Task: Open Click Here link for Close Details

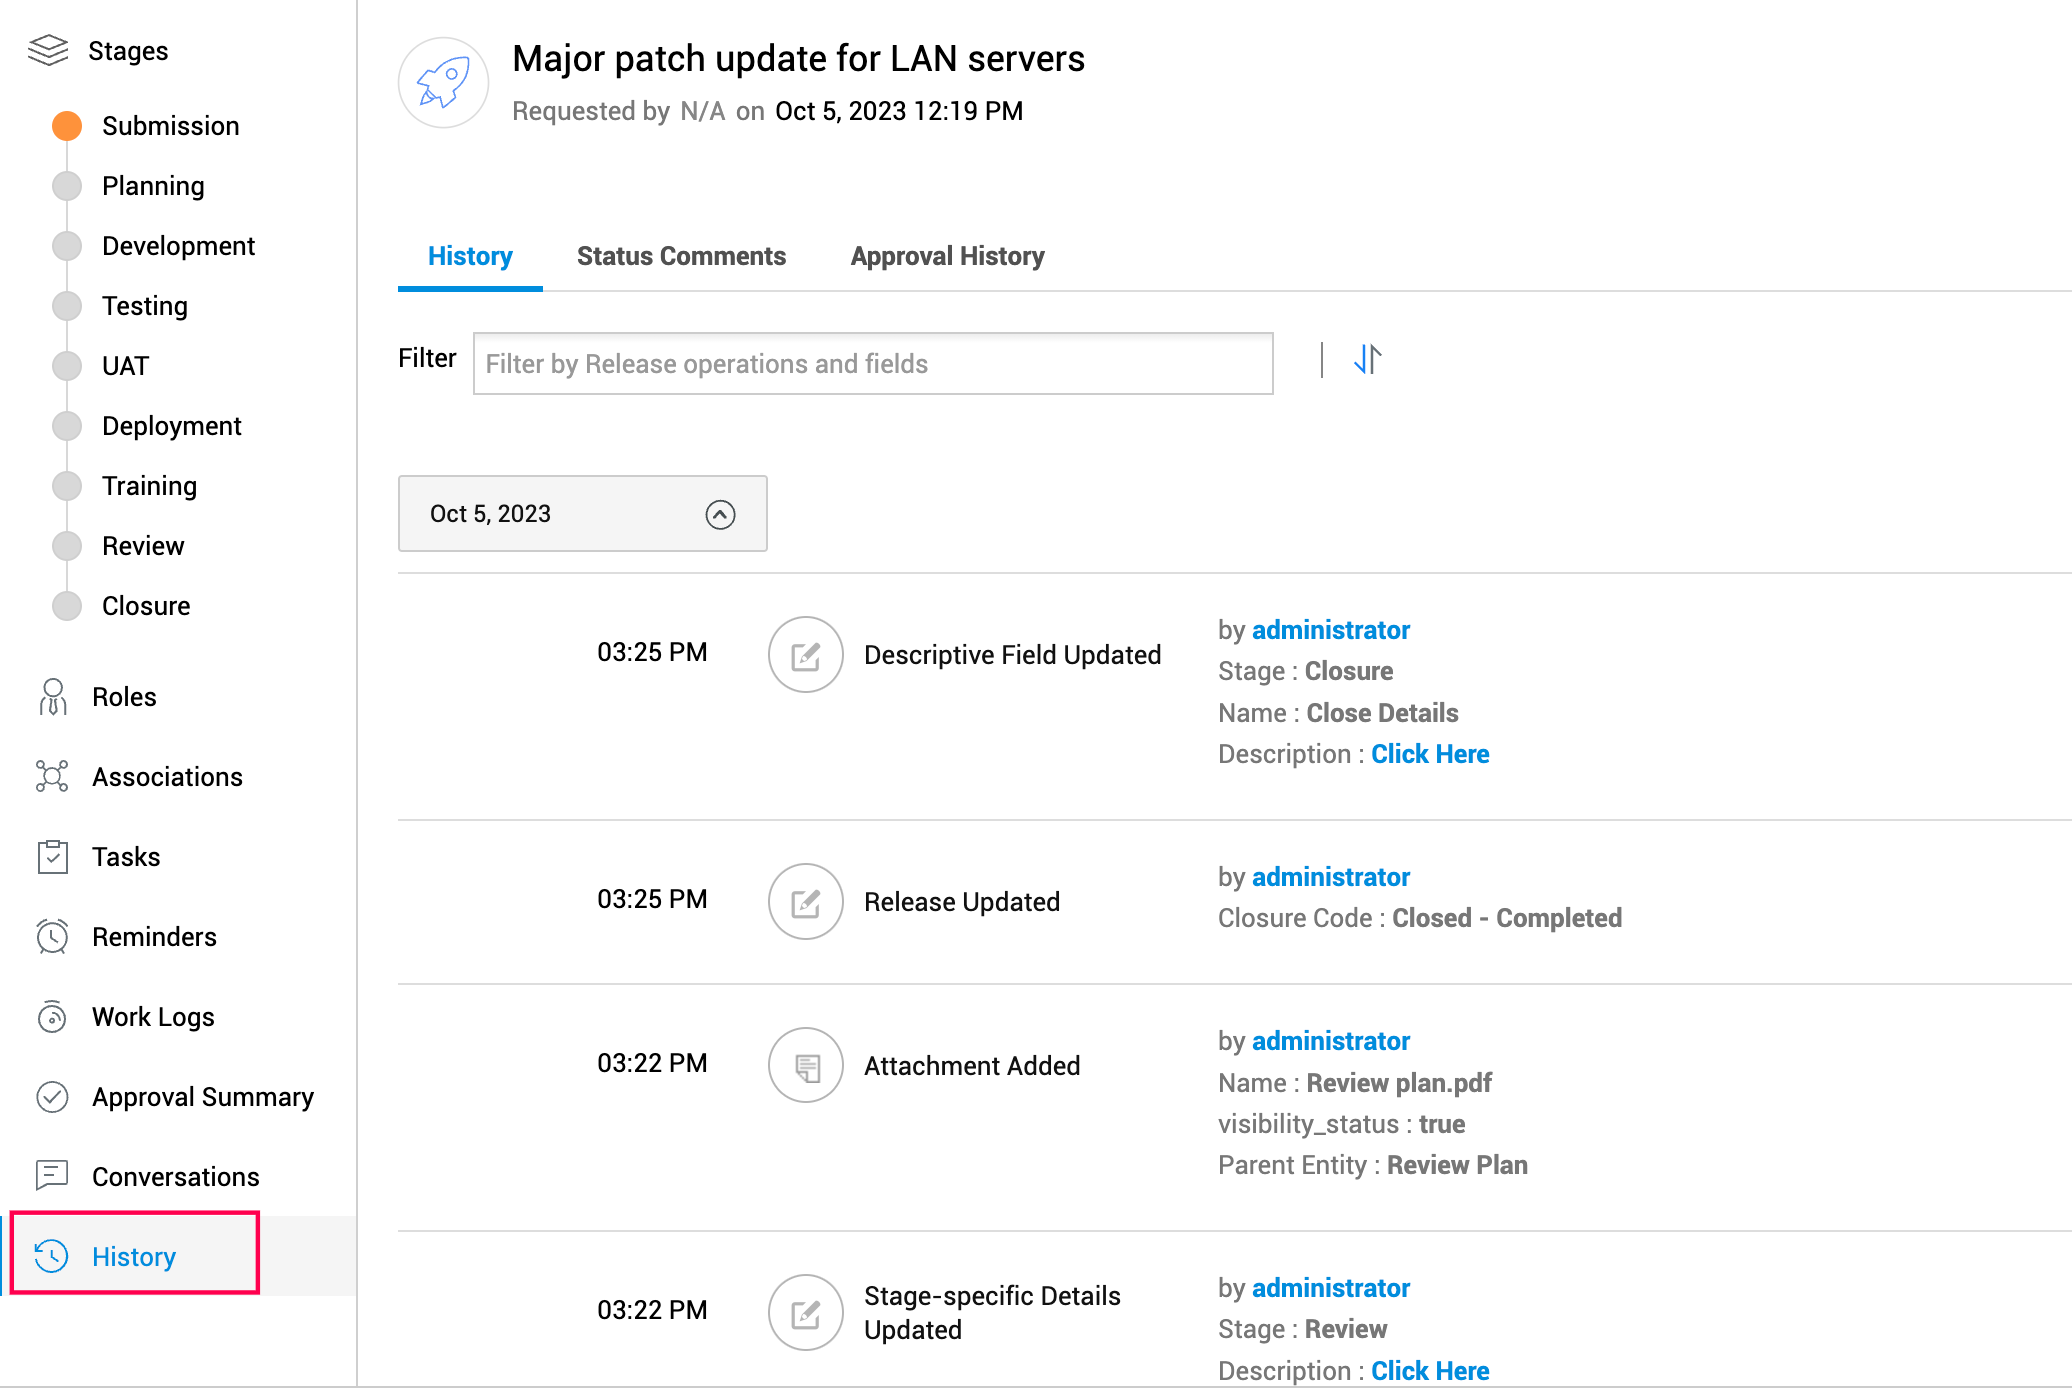Action: click(x=1429, y=754)
